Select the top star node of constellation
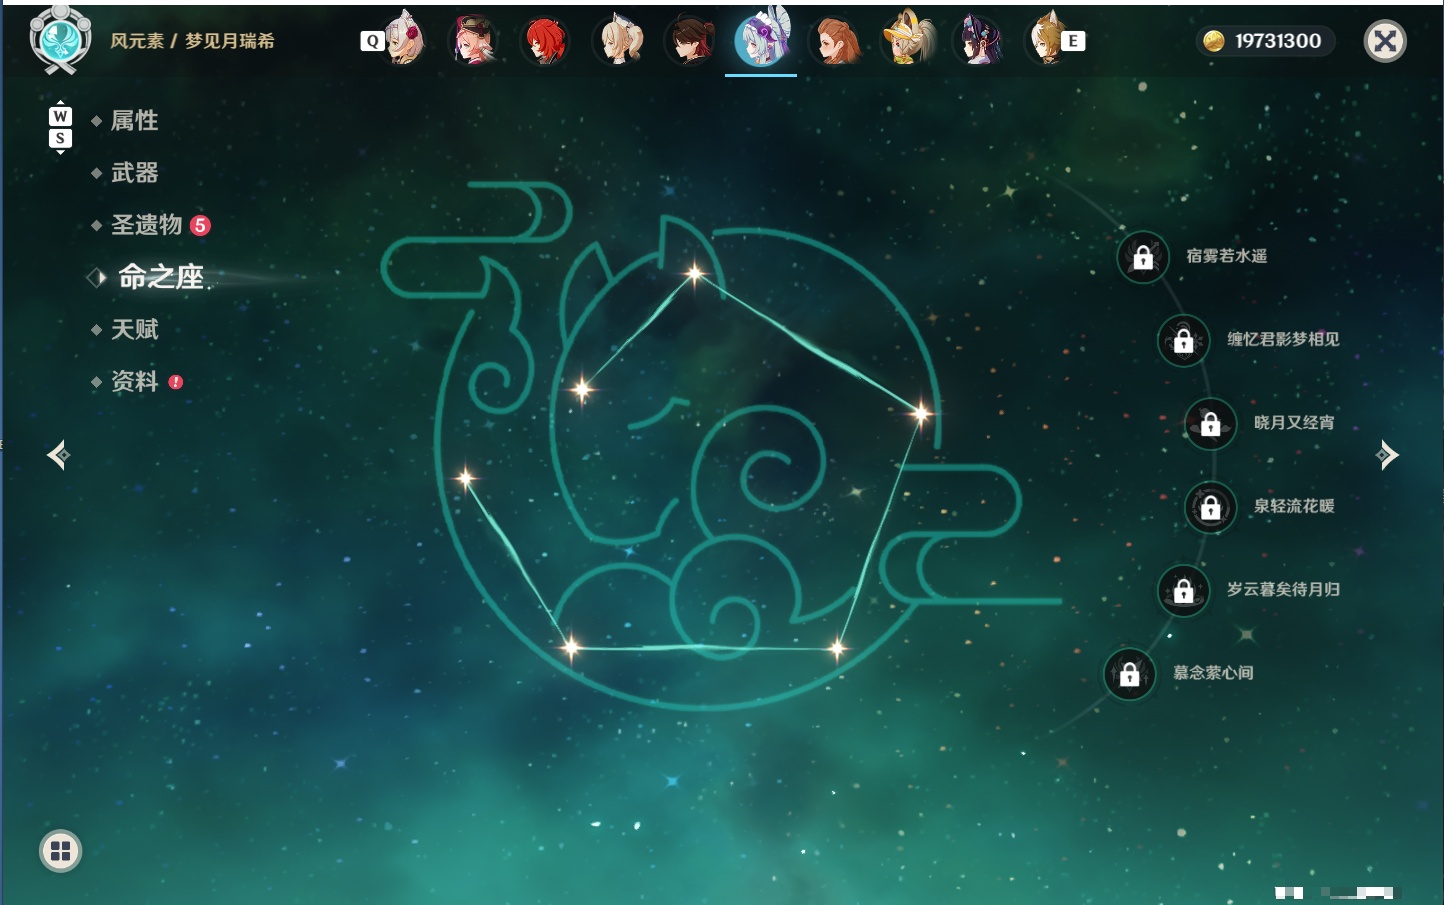Viewport: 1444px width, 905px height. (694, 272)
